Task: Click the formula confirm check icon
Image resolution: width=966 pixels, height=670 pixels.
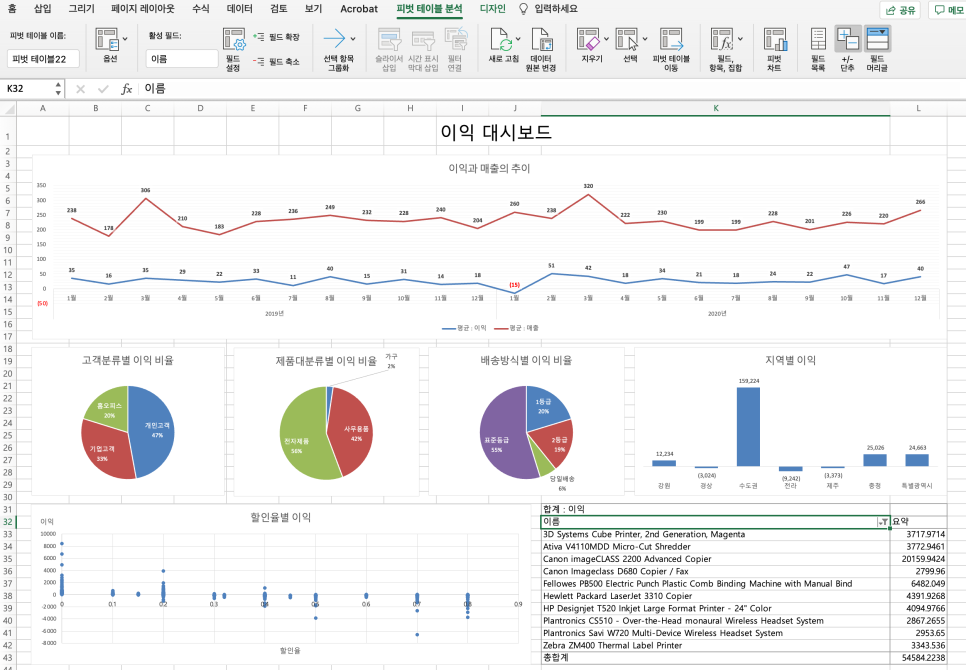Action: click(103, 89)
